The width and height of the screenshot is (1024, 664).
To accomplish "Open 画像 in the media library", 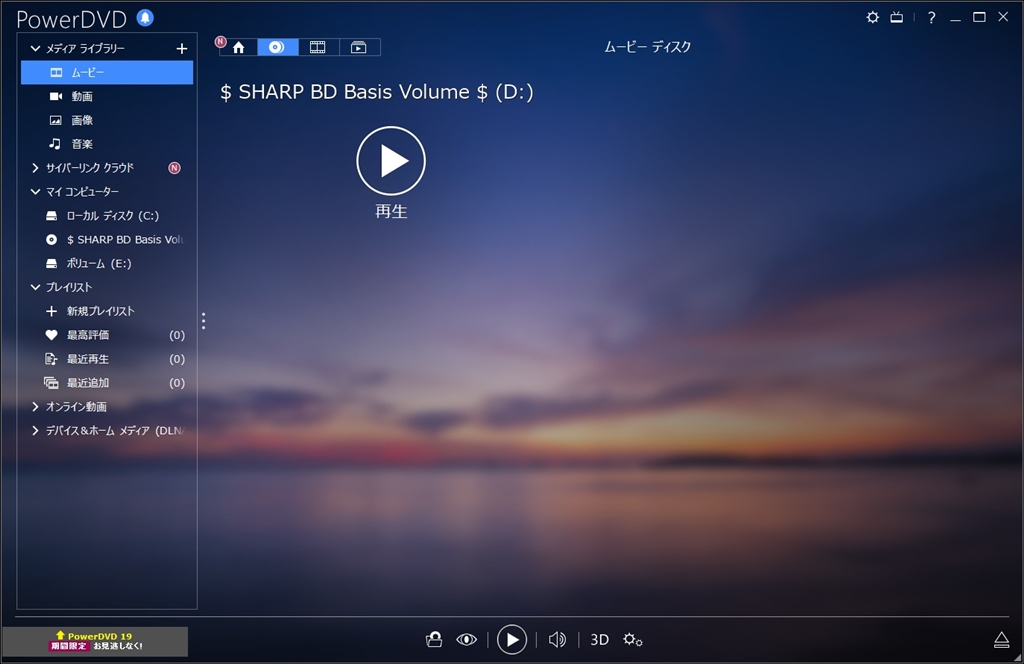I will coord(107,120).
